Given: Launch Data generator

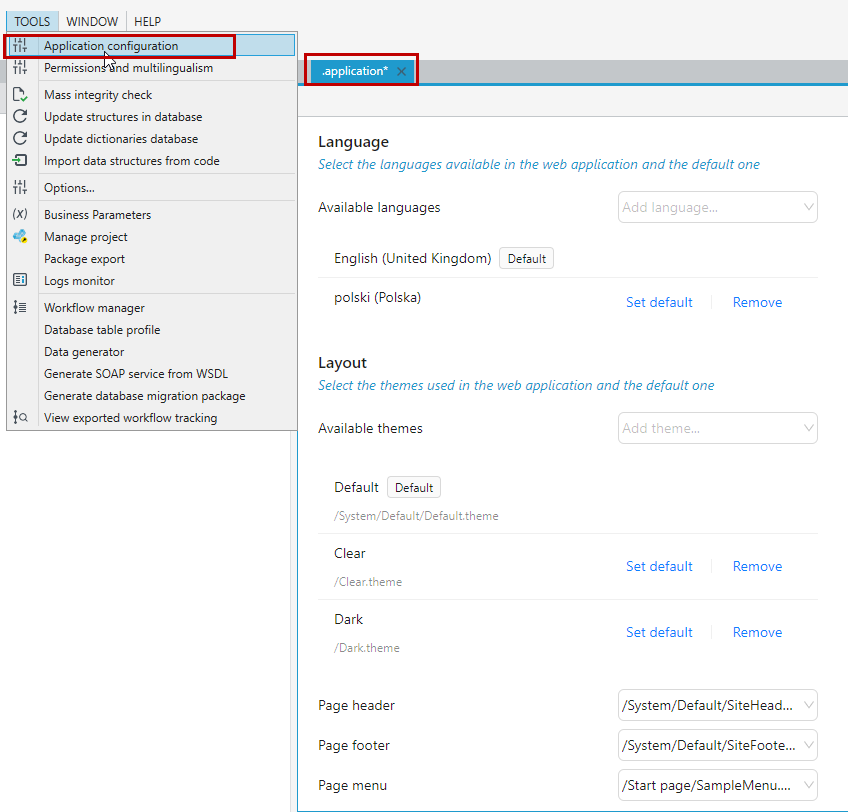Looking at the screenshot, I should point(151,352).
